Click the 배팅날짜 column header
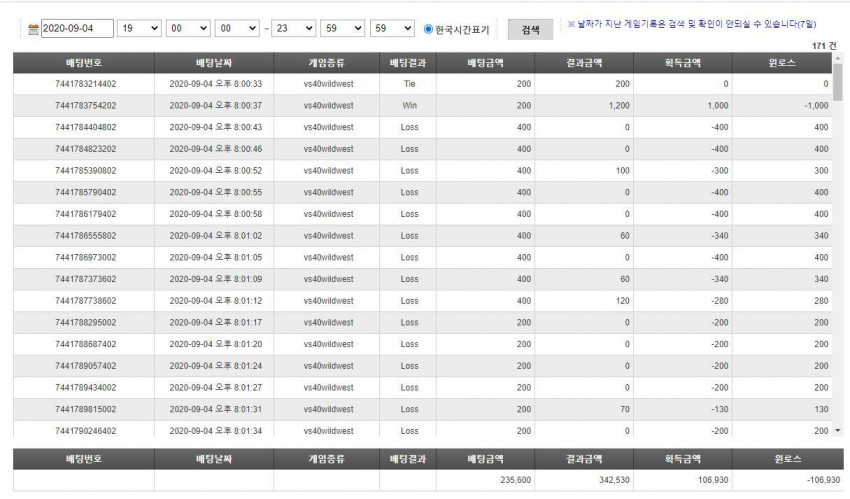Screen dimensions: 850x499 (214, 63)
